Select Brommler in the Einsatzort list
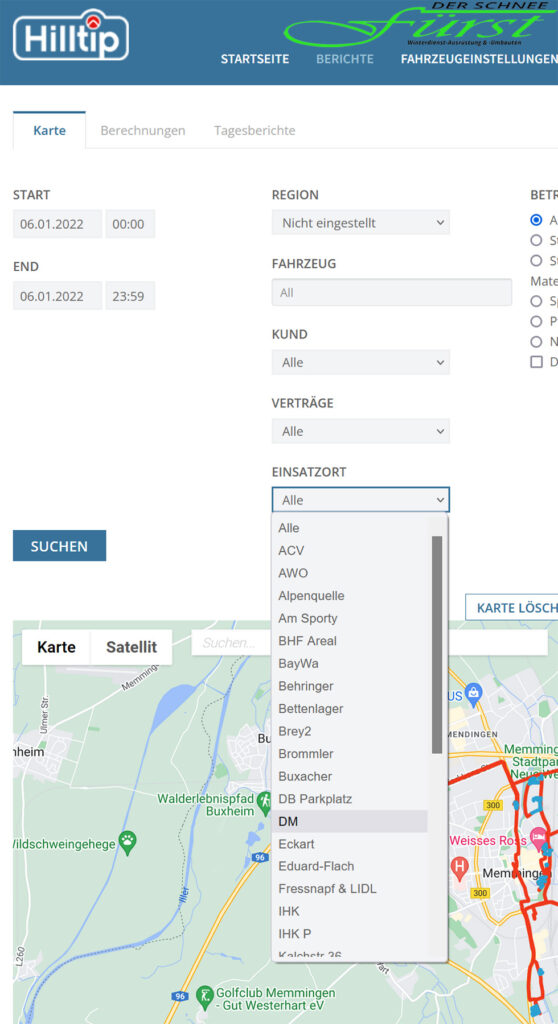The height and width of the screenshot is (1024, 558). click(350, 754)
